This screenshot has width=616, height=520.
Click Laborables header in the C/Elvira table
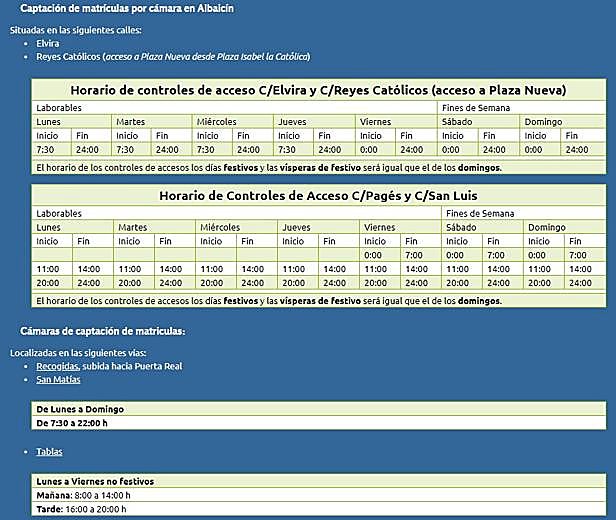[x=58, y=107]
